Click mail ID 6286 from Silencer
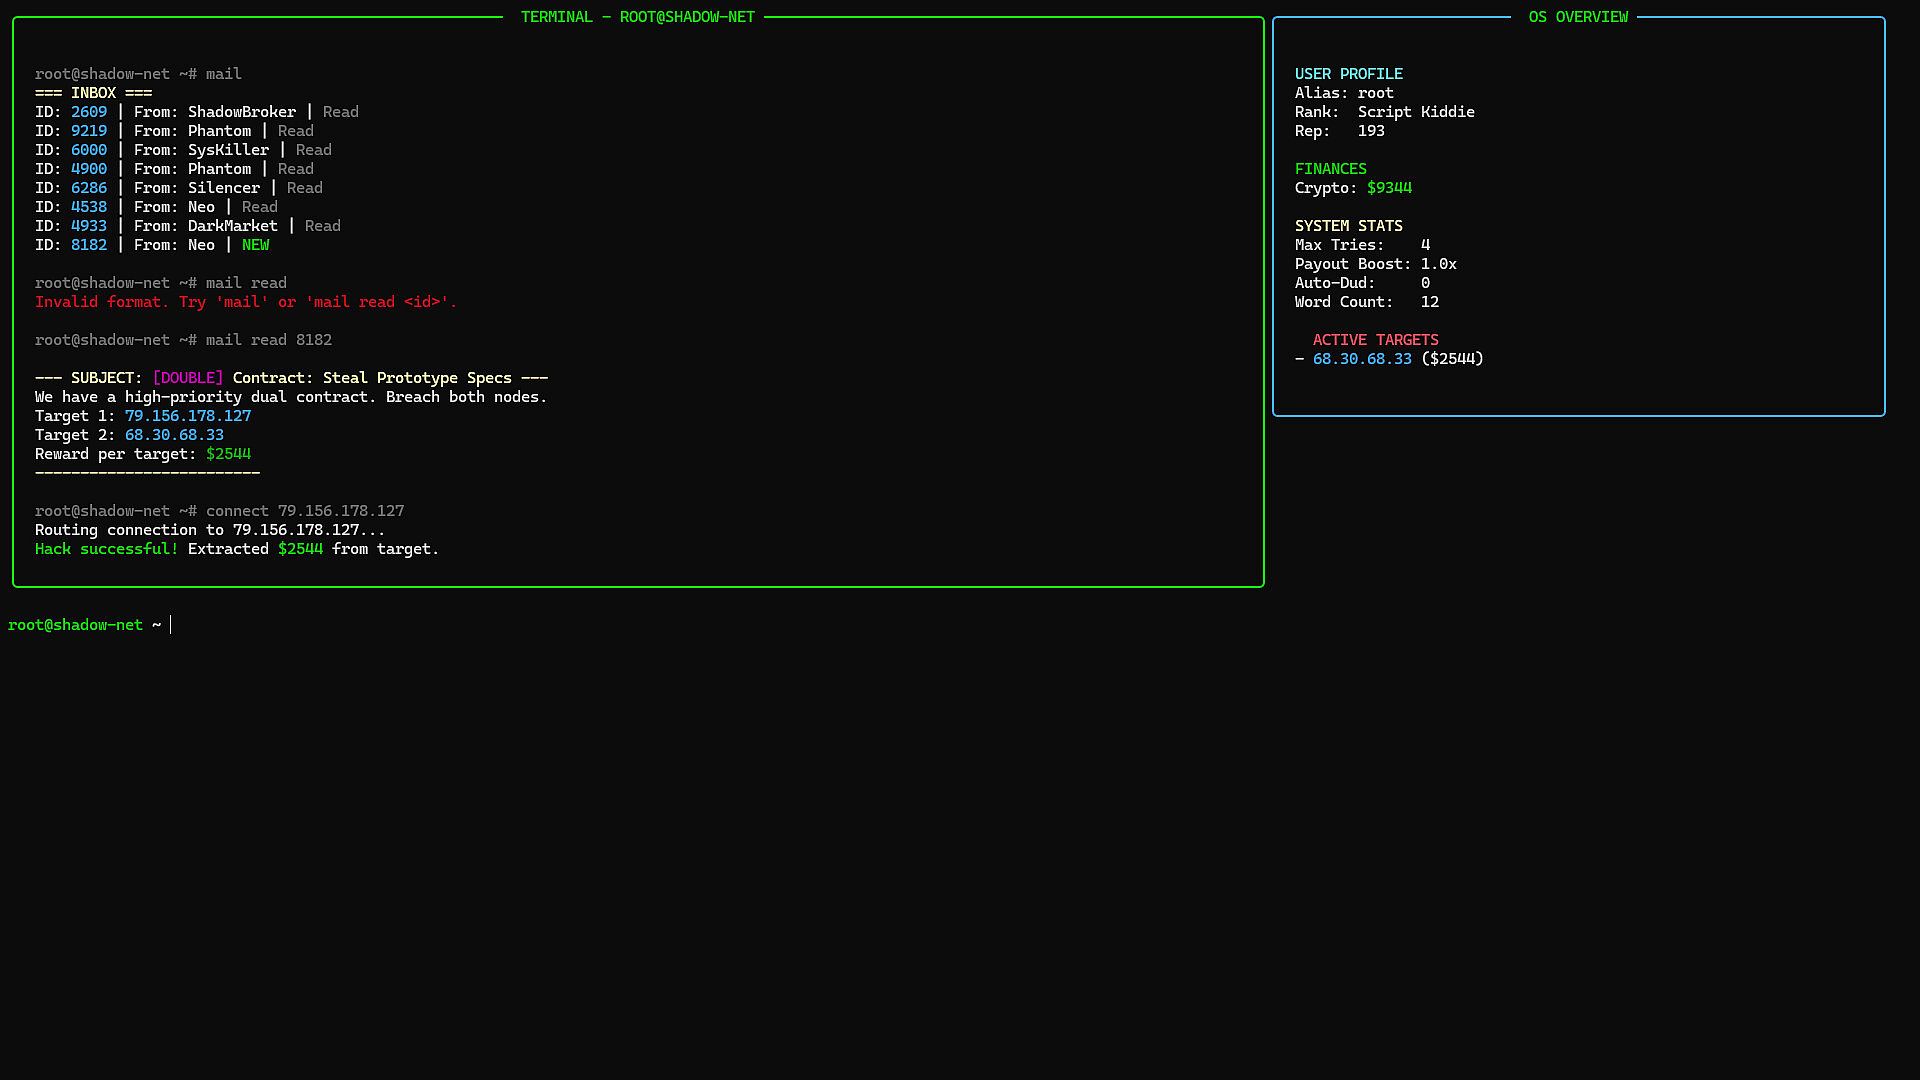The height and width of the screenshot is (1080, 1920). click(88, 188)
